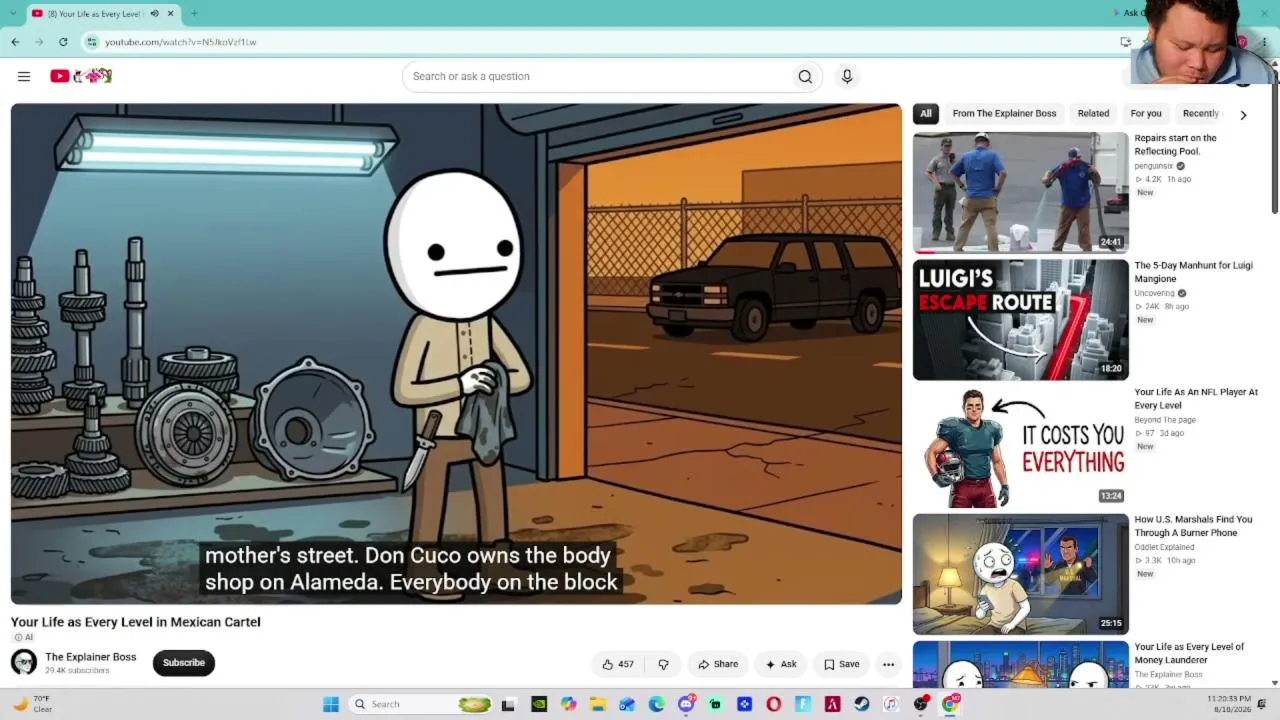The width and height of the screenshot is (1280, 720).
Task: Click the 'It Costs You Everything' thumbnail
Action: [x=1020, y=447]
